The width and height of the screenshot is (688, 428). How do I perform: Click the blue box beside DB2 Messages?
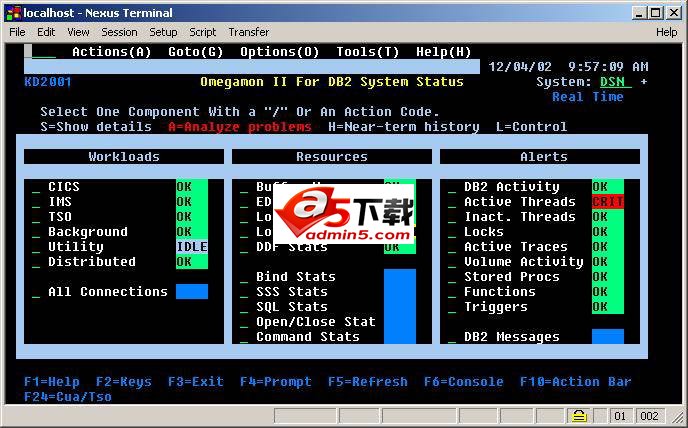607,337
